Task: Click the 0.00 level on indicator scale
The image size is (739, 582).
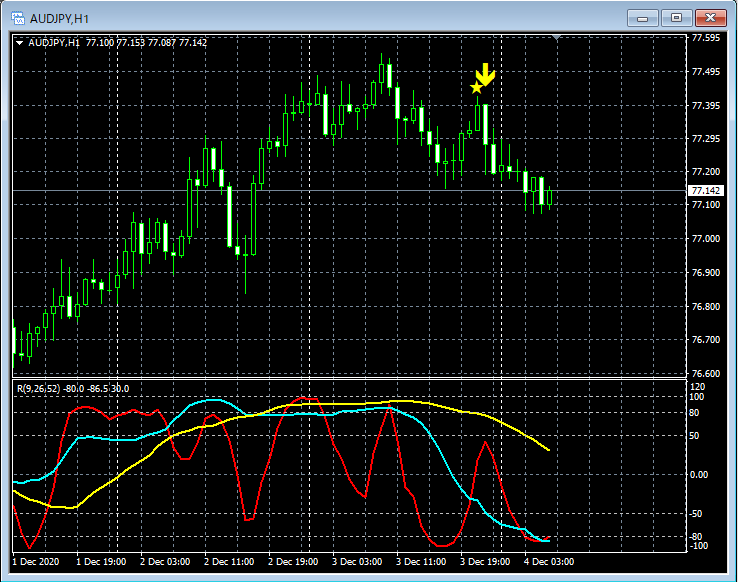Action: tap(701, 475)
